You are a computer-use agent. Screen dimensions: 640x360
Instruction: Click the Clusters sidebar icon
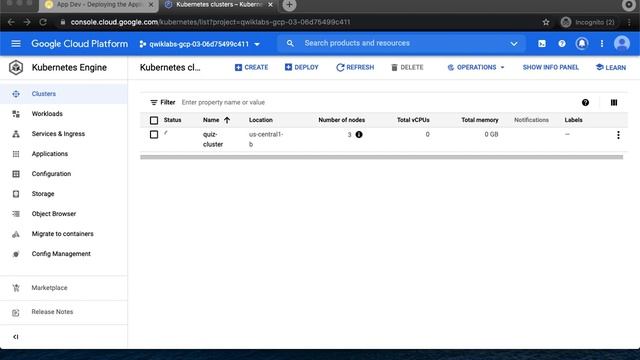pyautogui.click(x=16, y=94)
